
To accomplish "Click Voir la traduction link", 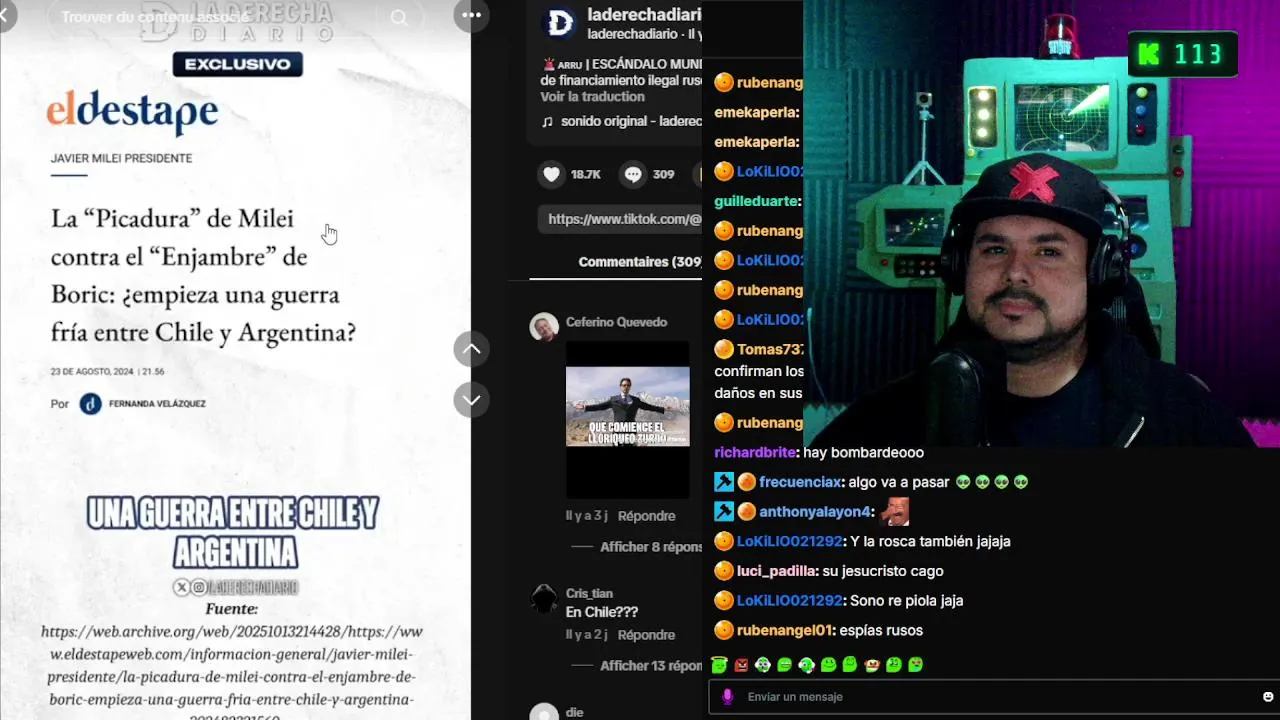I will (x=592, y=97).
